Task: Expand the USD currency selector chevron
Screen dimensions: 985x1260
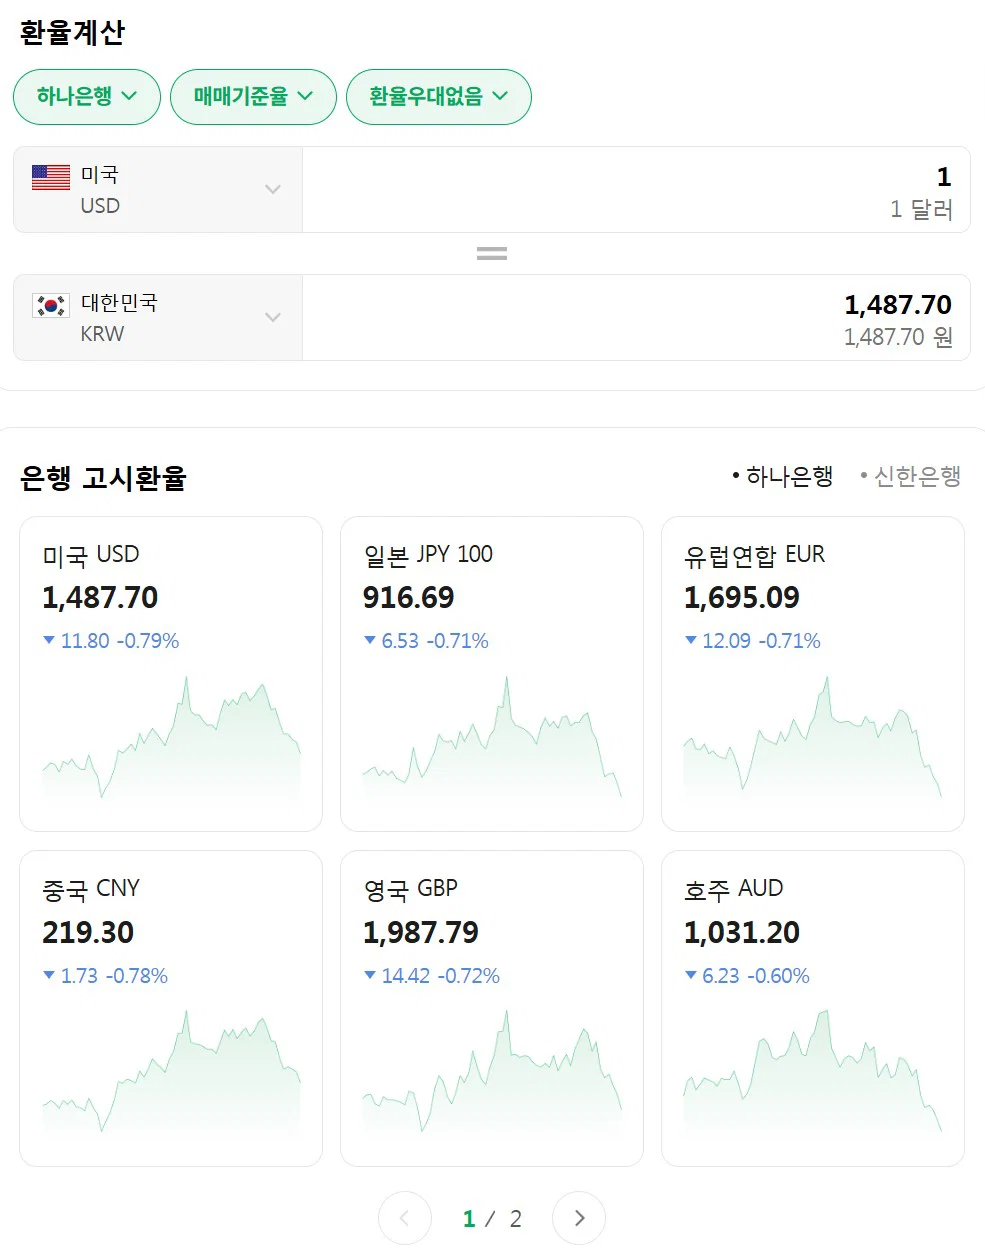Action: (273, 189)
